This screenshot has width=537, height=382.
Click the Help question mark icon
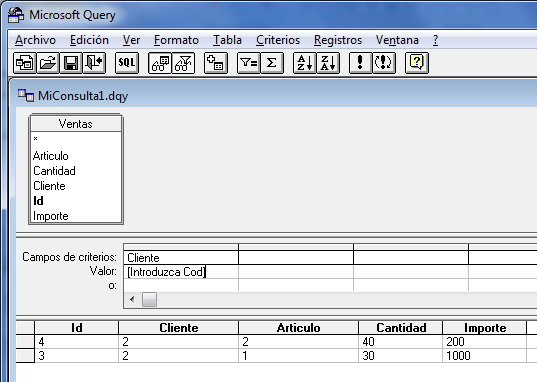(x=416, y=63)
